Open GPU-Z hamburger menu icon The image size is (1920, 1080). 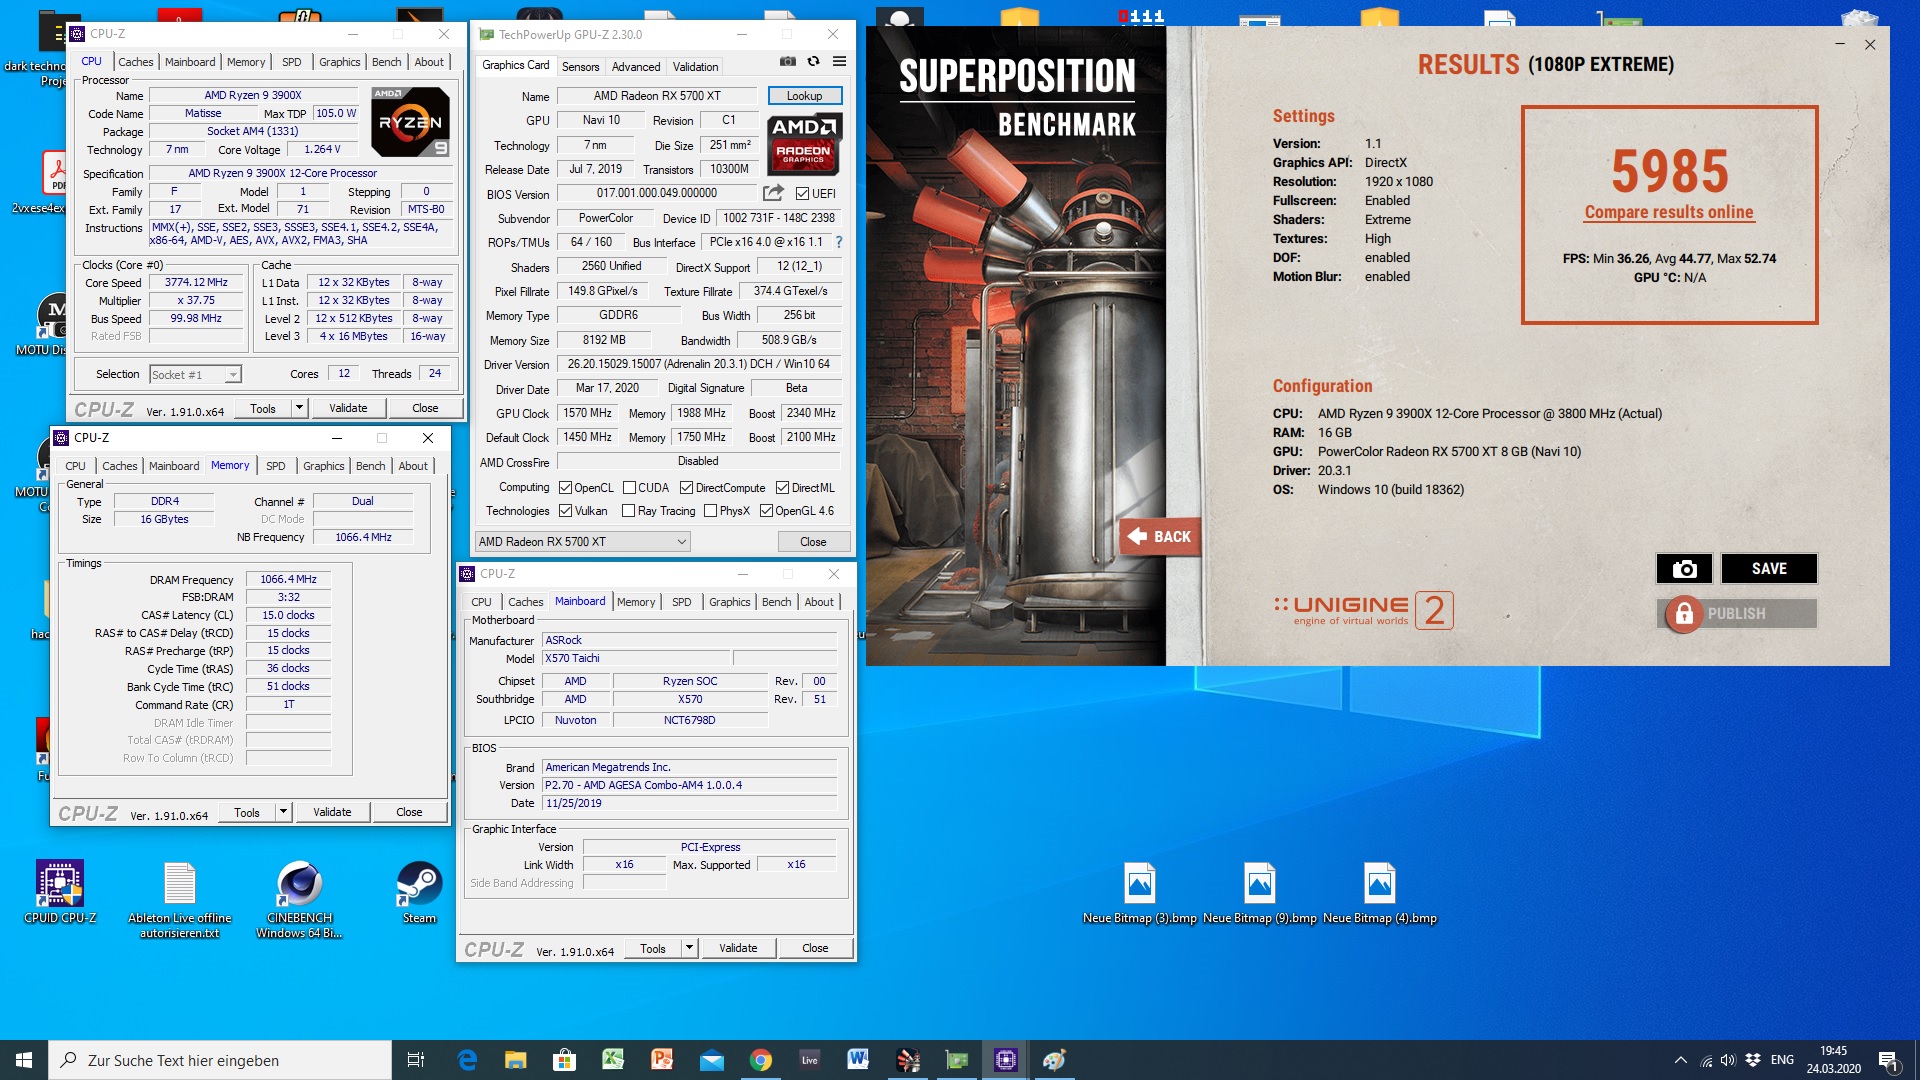[x=840, y=62]
